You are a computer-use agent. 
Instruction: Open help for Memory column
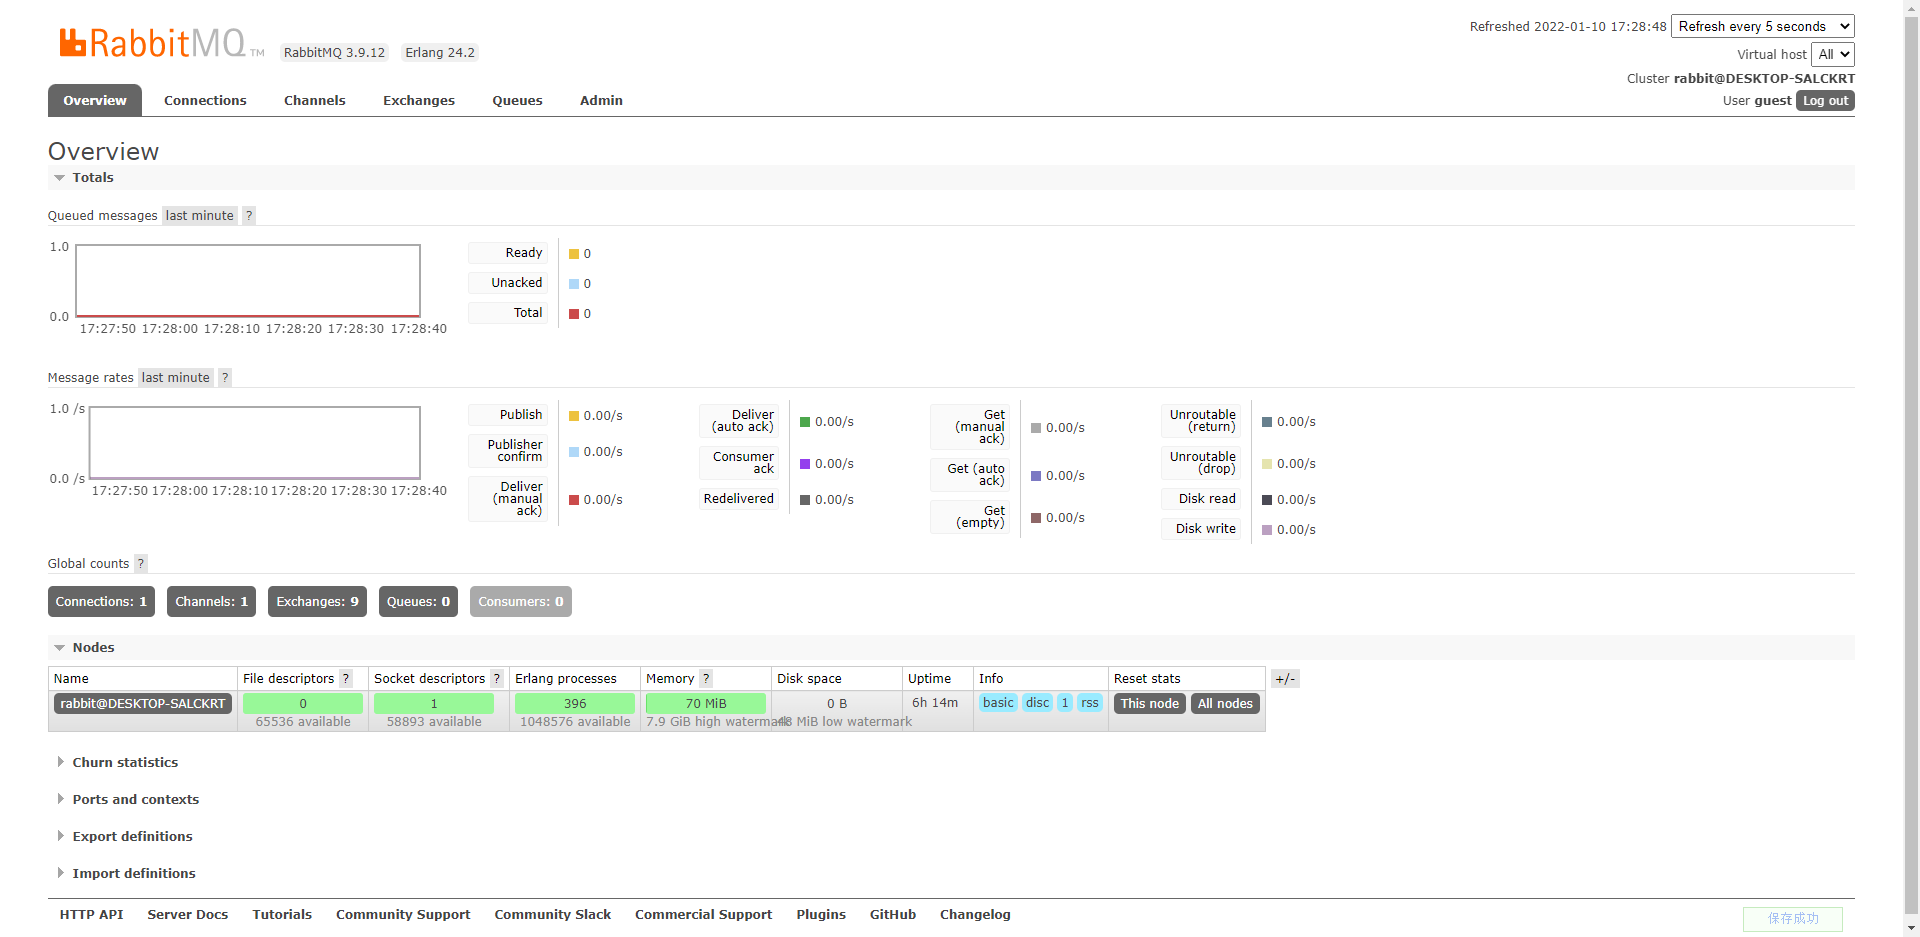tap(706, 678)
